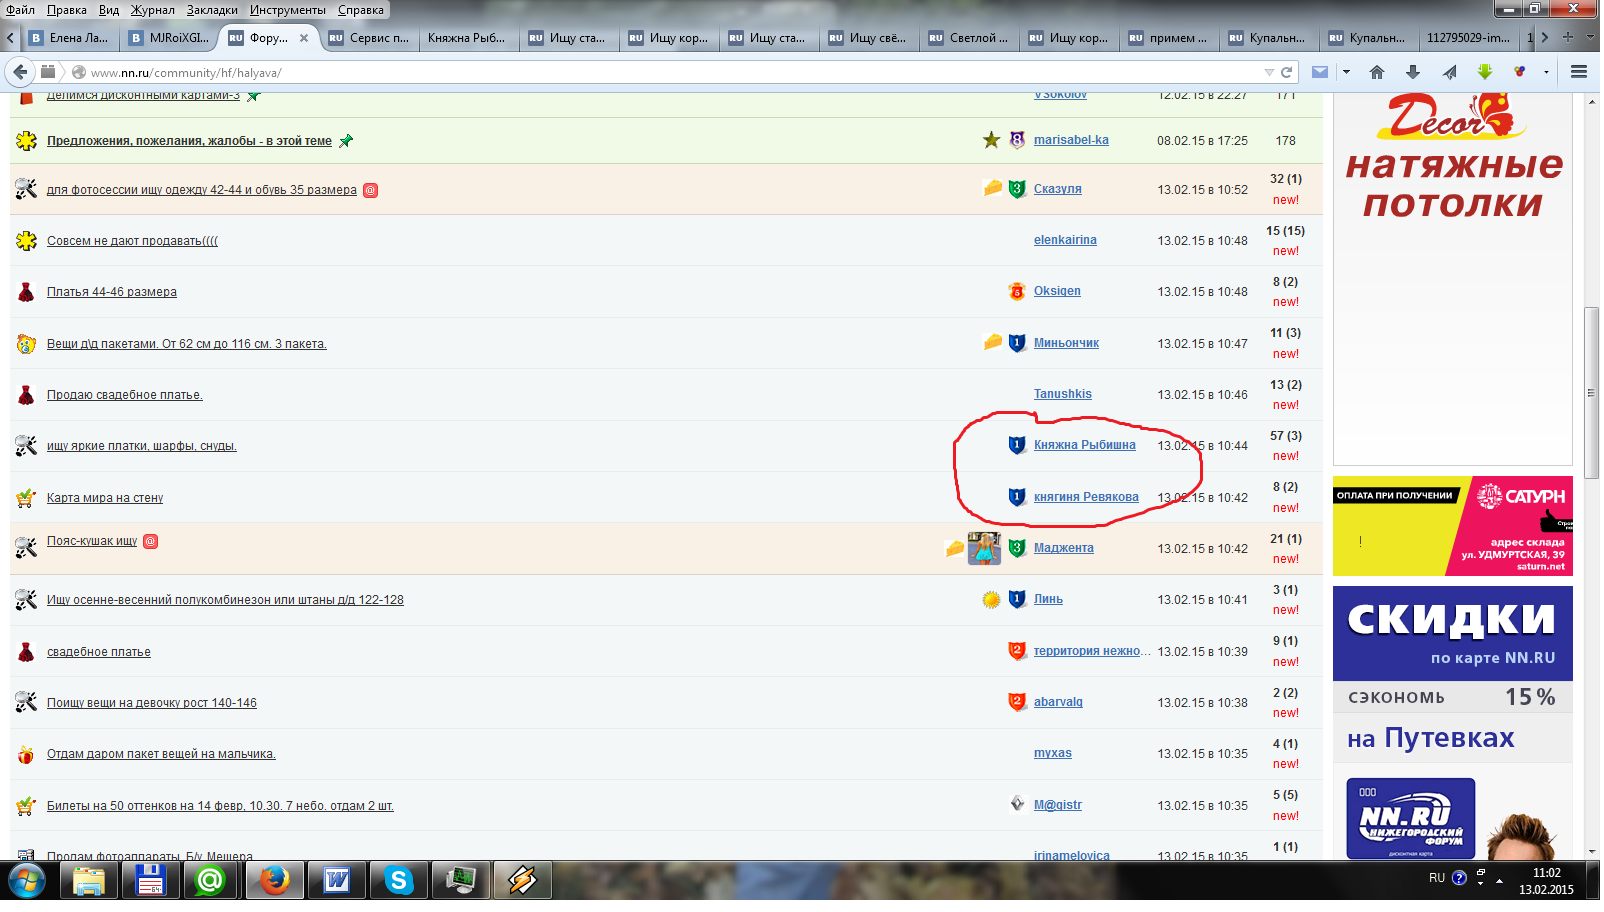Screen dimensions: 1604x912
Task: Click the @ icon after для фотосессии topic
Action: (x=370, y=190)
